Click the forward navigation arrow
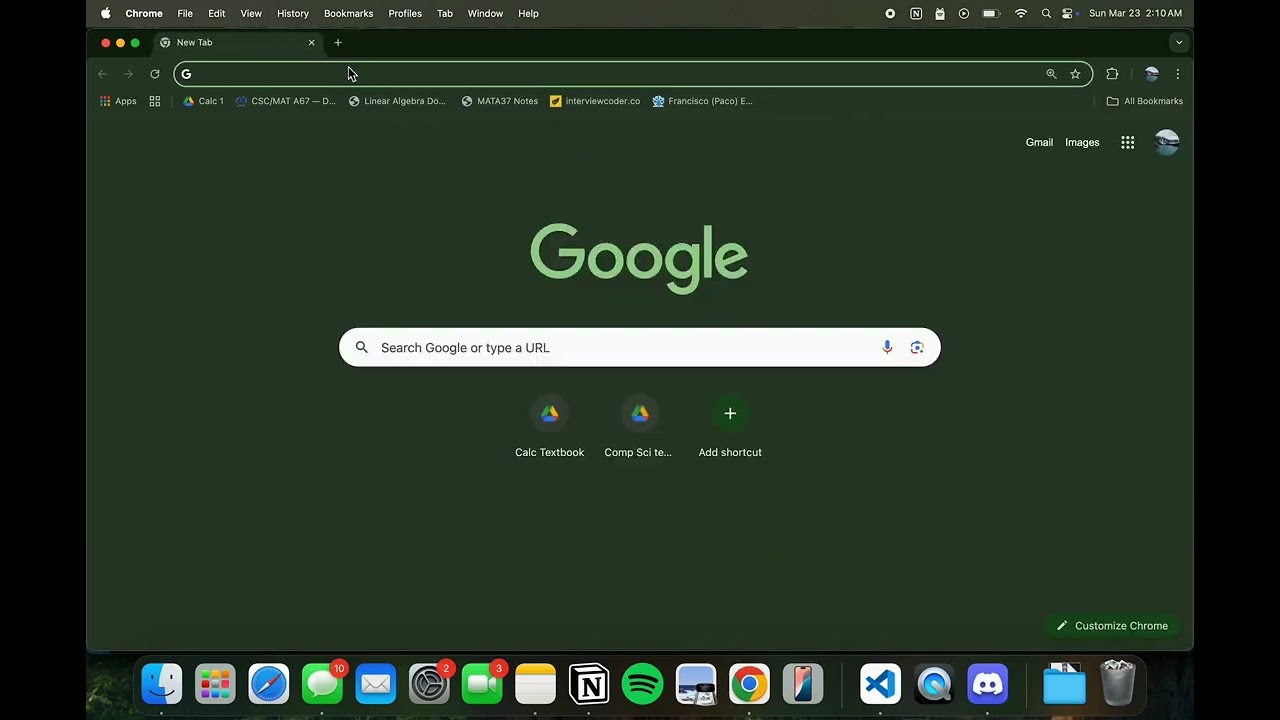 click(128, 74)
